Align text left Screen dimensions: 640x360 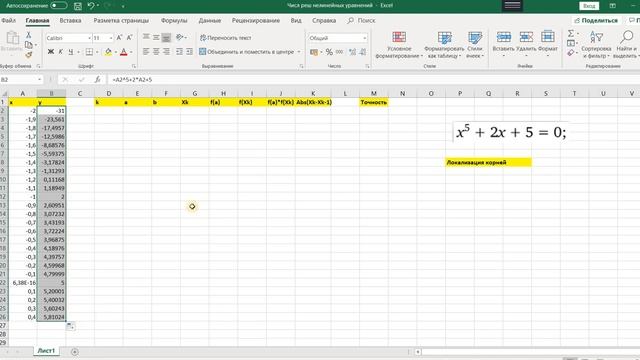point(146,52)
